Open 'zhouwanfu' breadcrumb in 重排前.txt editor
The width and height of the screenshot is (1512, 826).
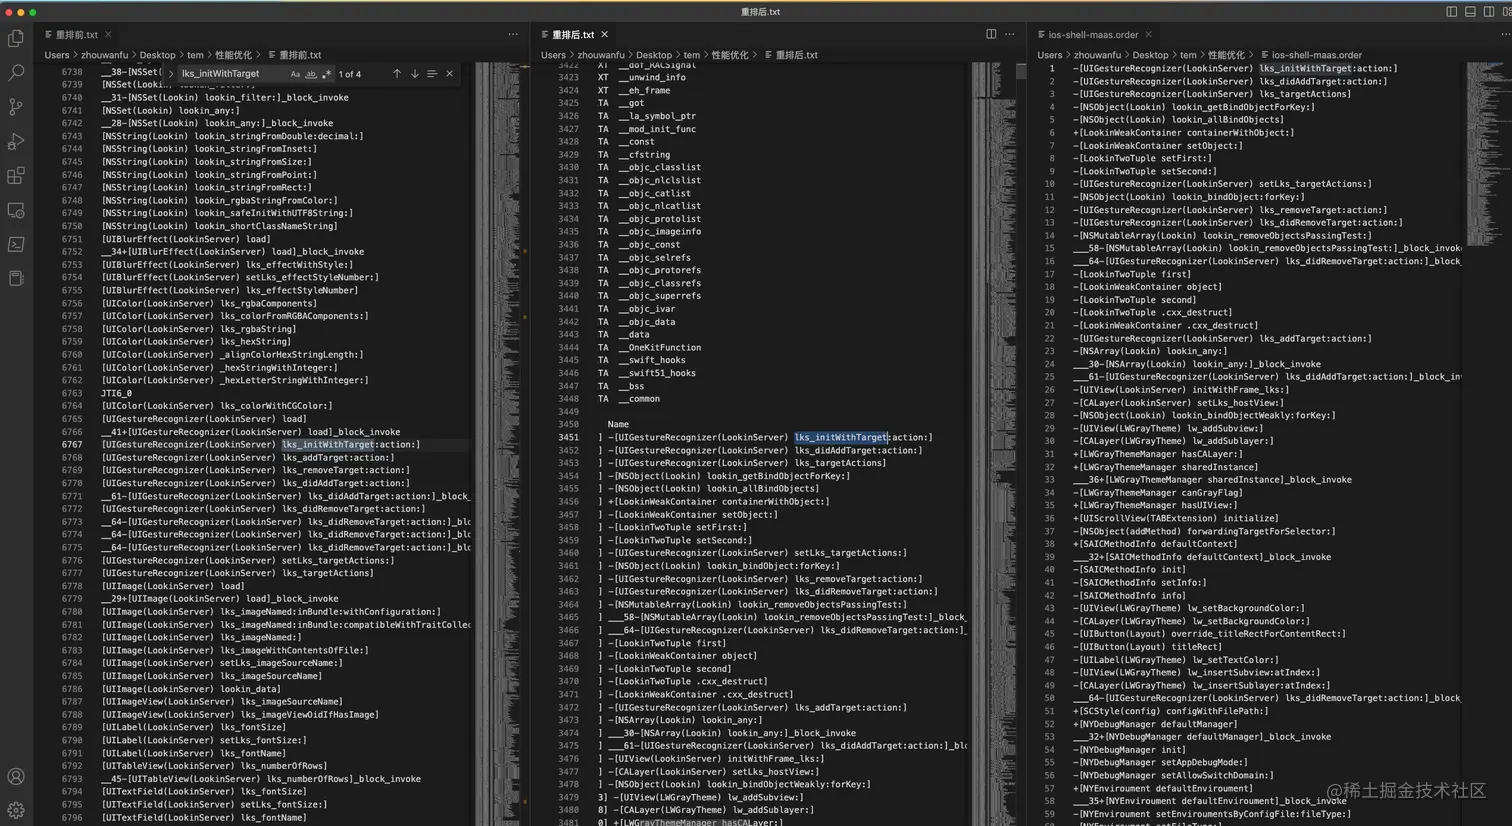tap(104, 55)
